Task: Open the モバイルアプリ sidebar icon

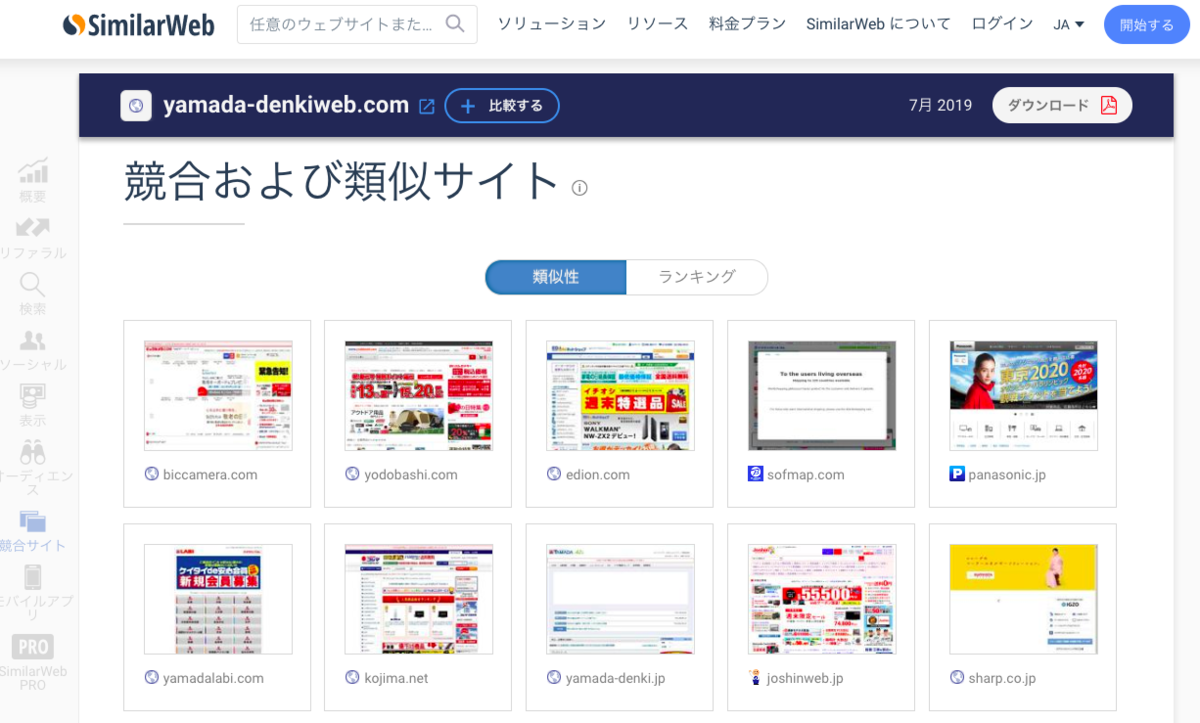Action: click(x=33, y=584)
